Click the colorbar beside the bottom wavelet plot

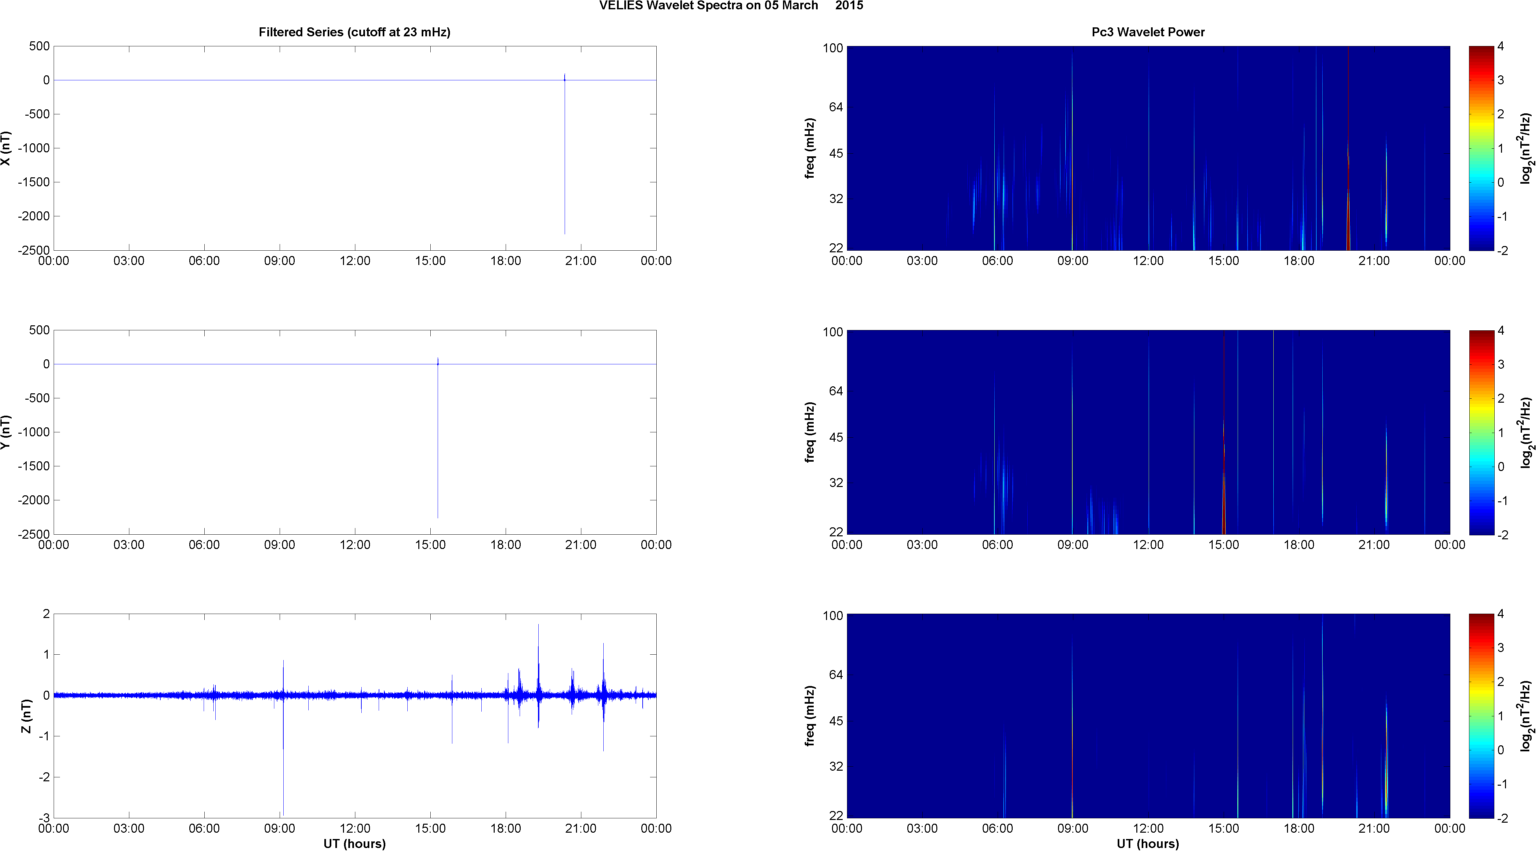click(x=1482, y=716)
